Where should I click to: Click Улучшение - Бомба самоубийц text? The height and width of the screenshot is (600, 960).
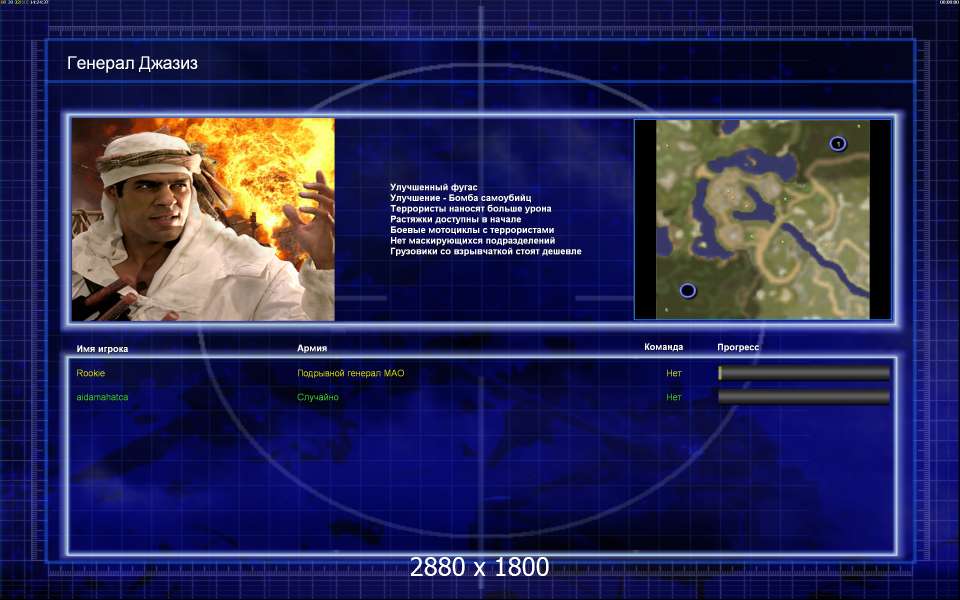[460, 198]
